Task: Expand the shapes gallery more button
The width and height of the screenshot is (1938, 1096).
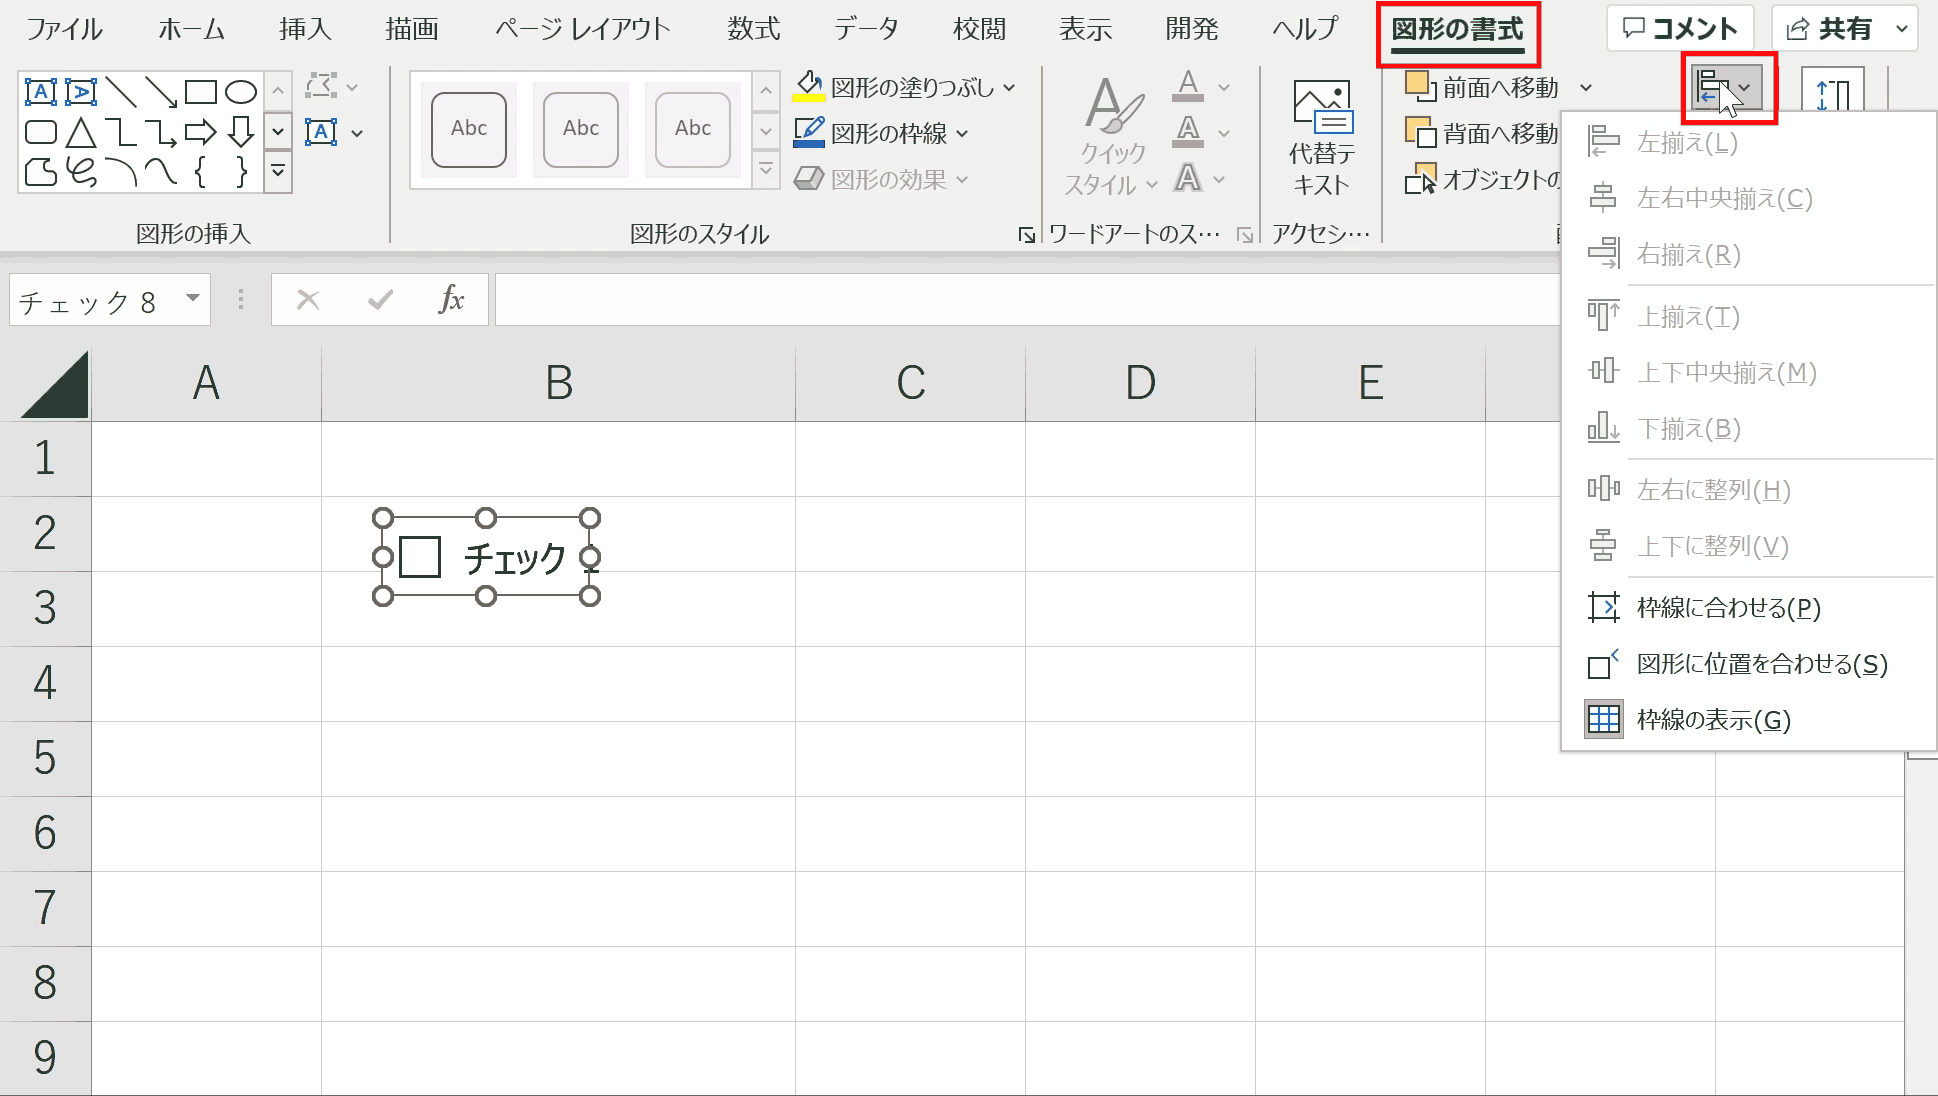Action: [278, 172]
